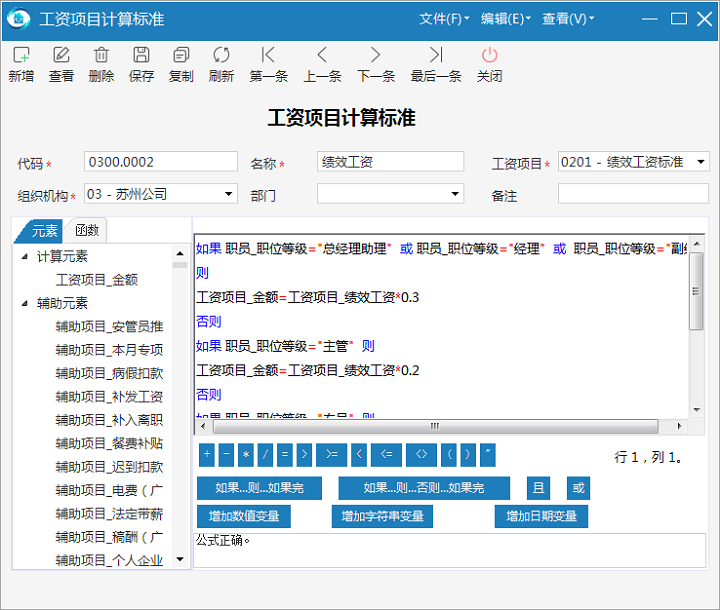This screenshot has width=720, height=610.
Task: Insert the greater-than operator
Action: coord(304,455)
